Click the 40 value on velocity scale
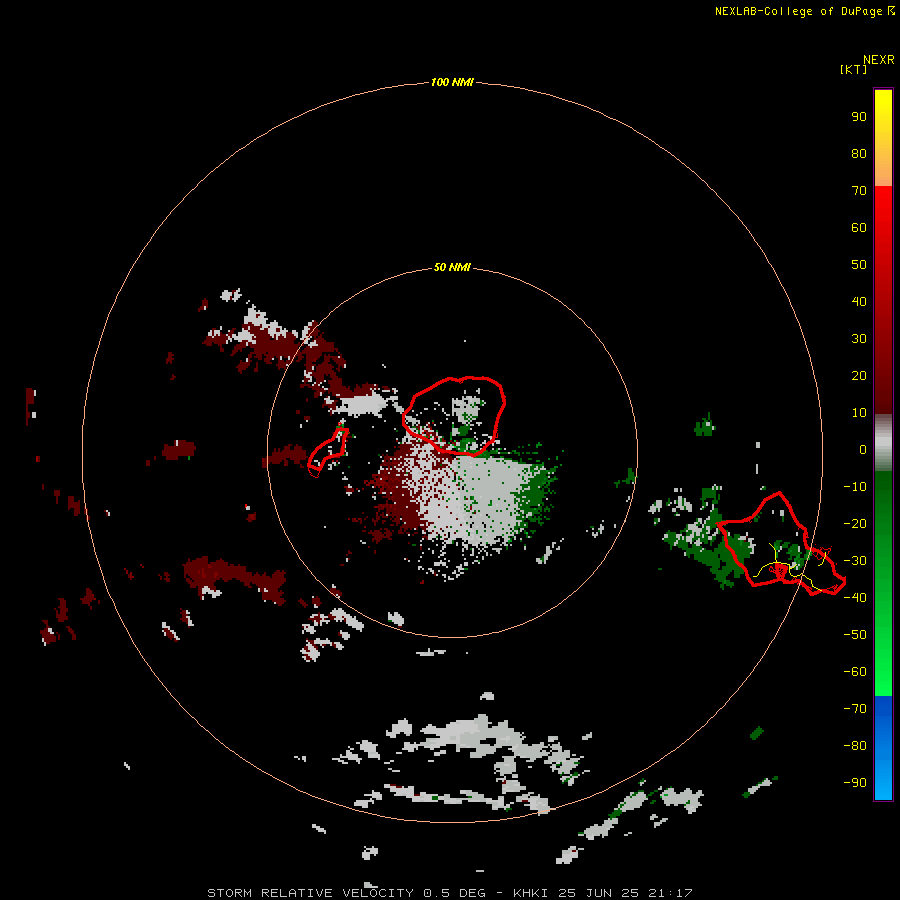The image size is (900, 900). click(859, 301)
